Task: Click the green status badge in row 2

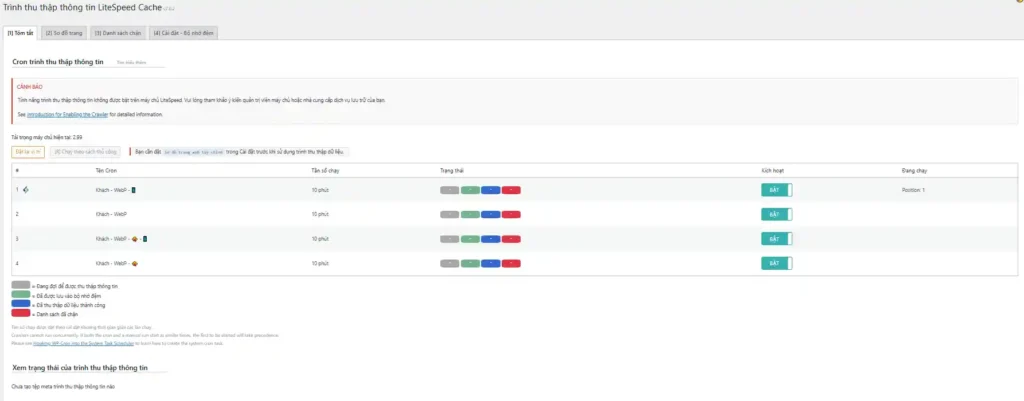Action: (x=470, y=214)
